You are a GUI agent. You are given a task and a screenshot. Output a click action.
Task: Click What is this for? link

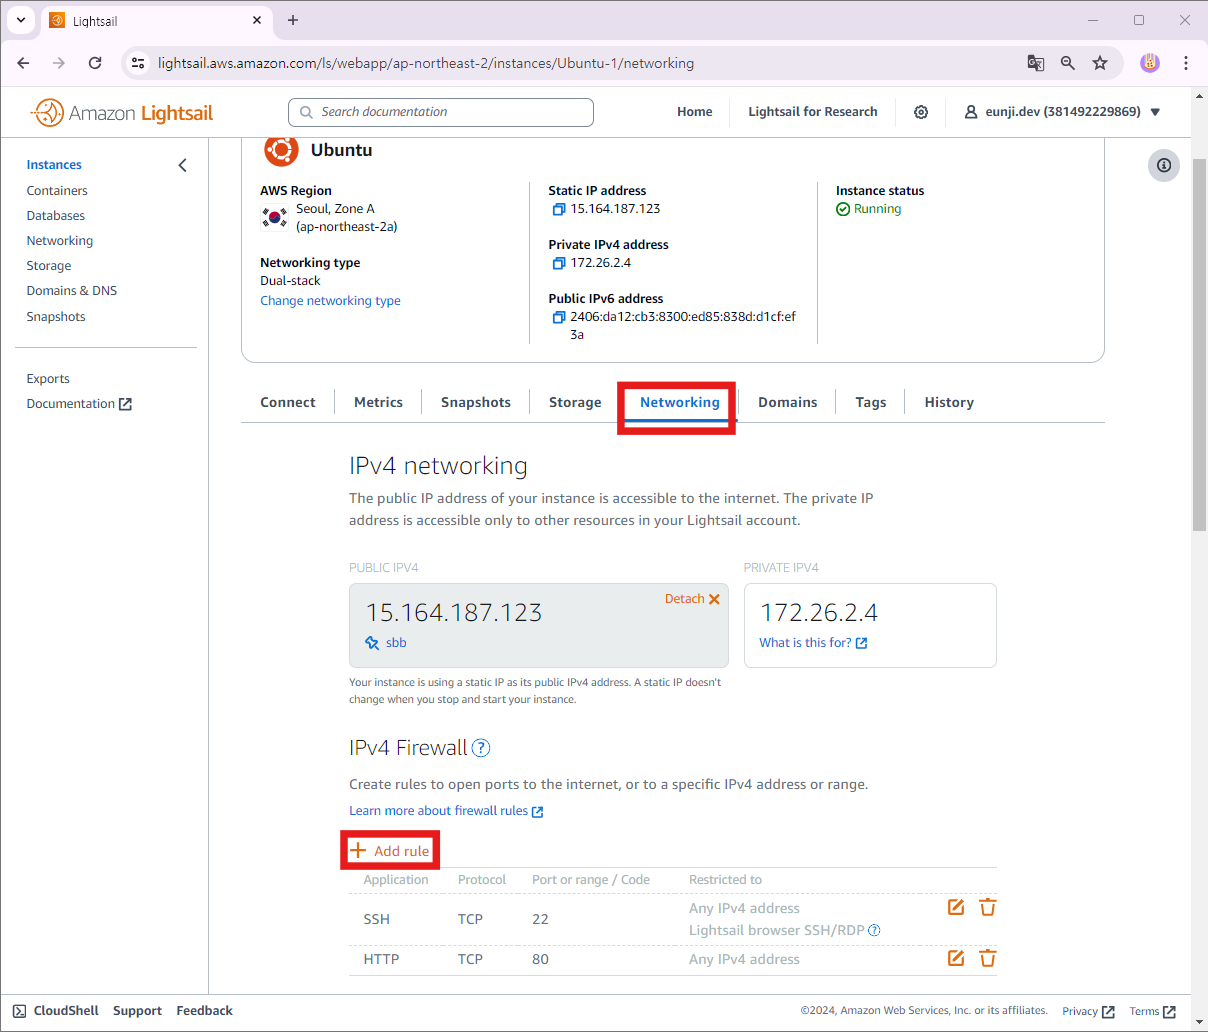813,643
